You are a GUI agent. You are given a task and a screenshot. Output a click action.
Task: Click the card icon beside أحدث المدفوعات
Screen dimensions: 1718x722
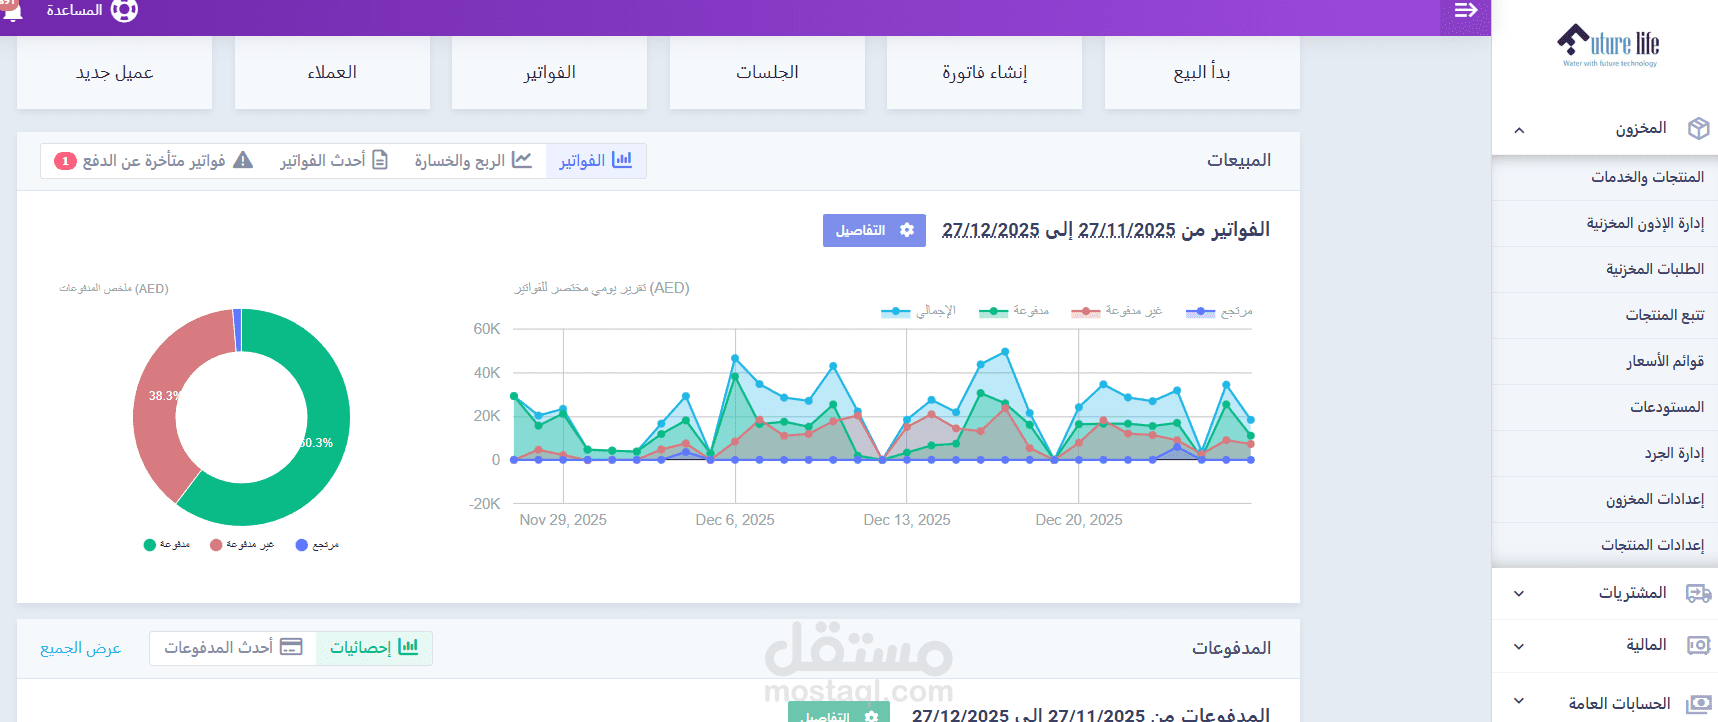(x=291, y=647)
